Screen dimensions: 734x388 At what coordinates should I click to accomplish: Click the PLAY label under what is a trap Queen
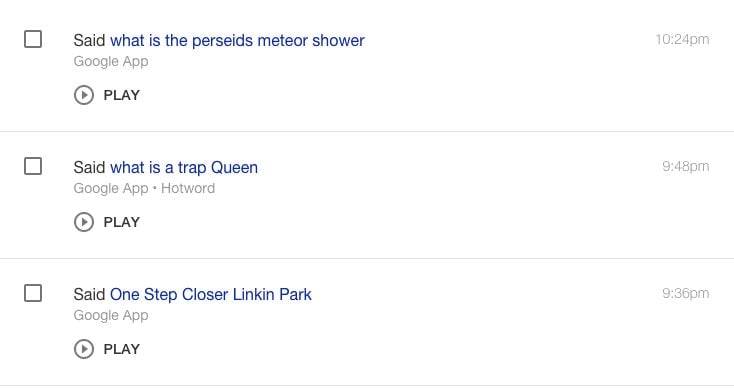pyautogui.click(x=122, y=222)
